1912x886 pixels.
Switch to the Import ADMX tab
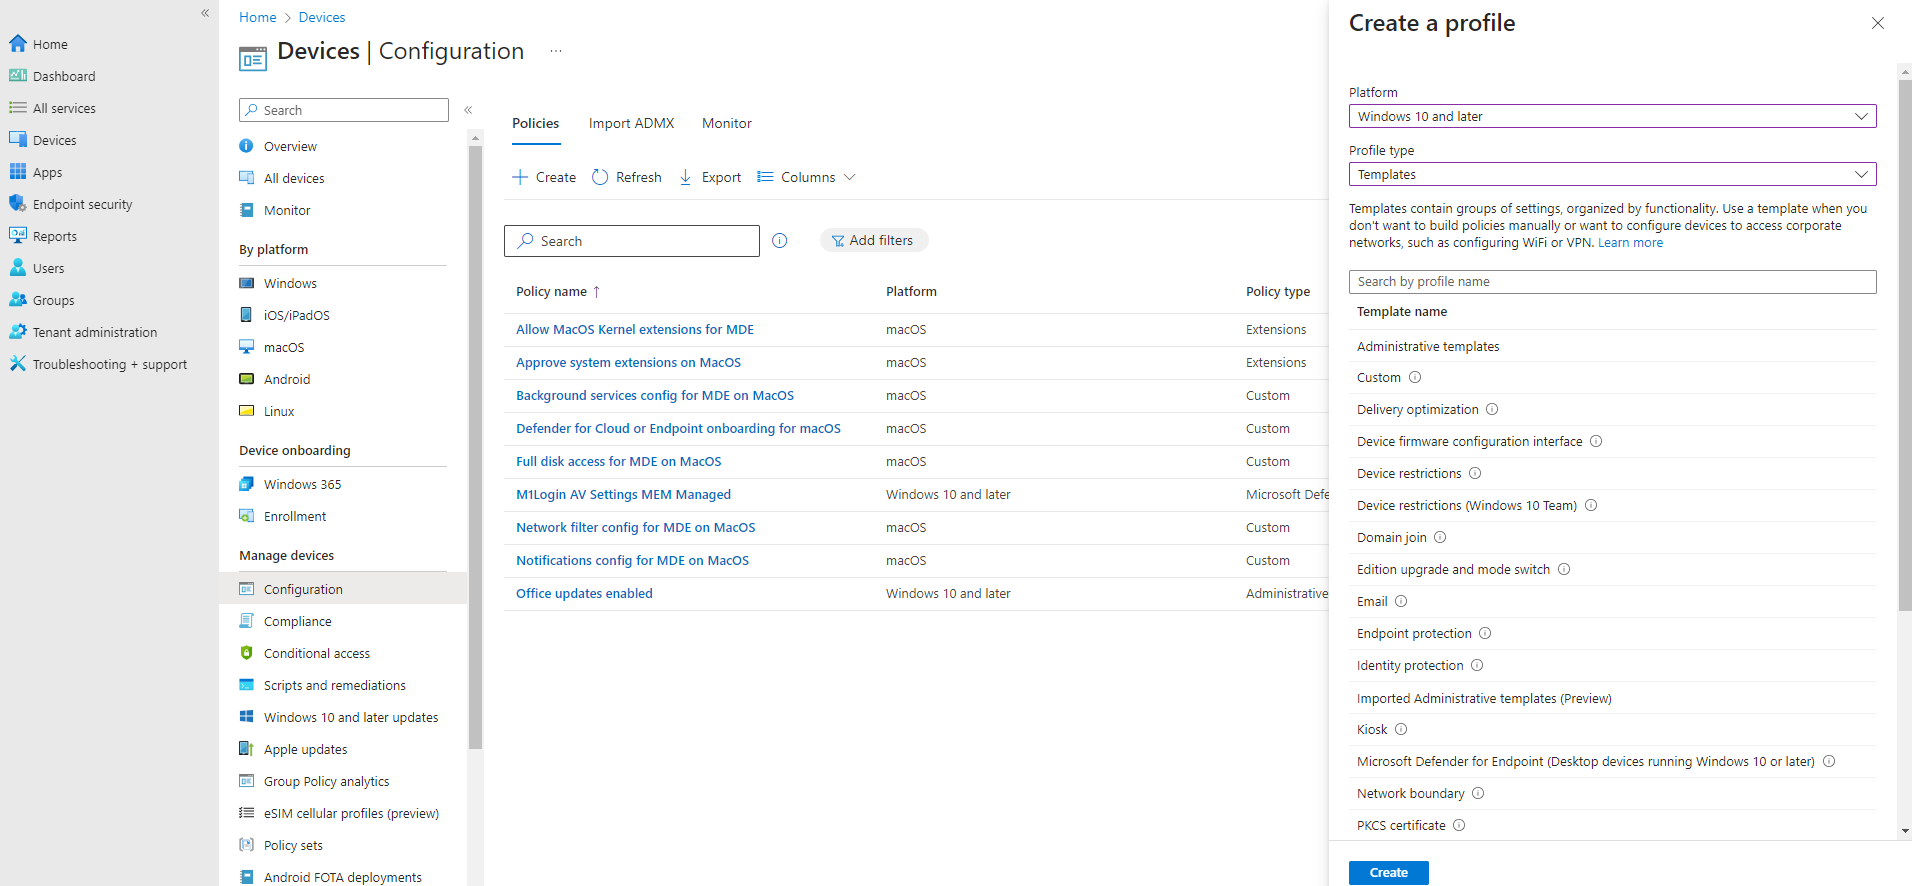coord(631,123)
